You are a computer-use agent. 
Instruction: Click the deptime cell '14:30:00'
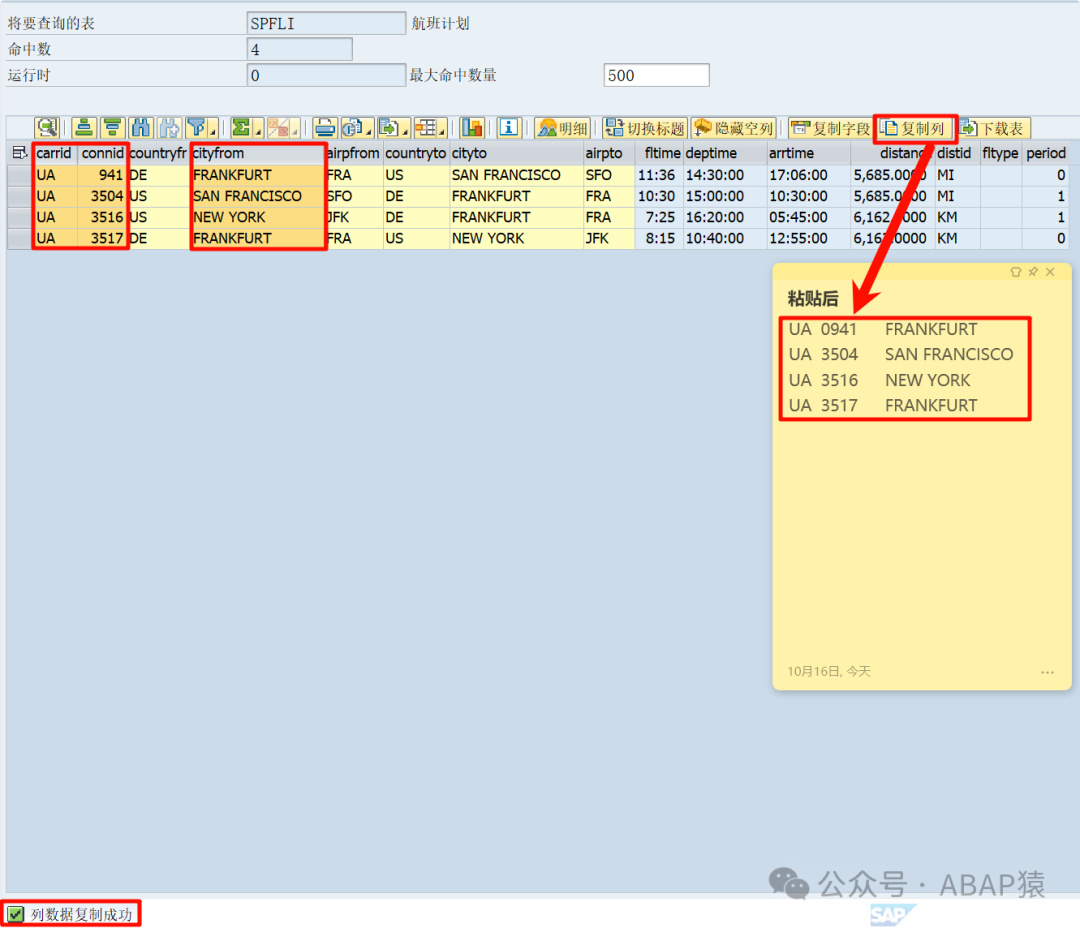[x=725, y=175]
